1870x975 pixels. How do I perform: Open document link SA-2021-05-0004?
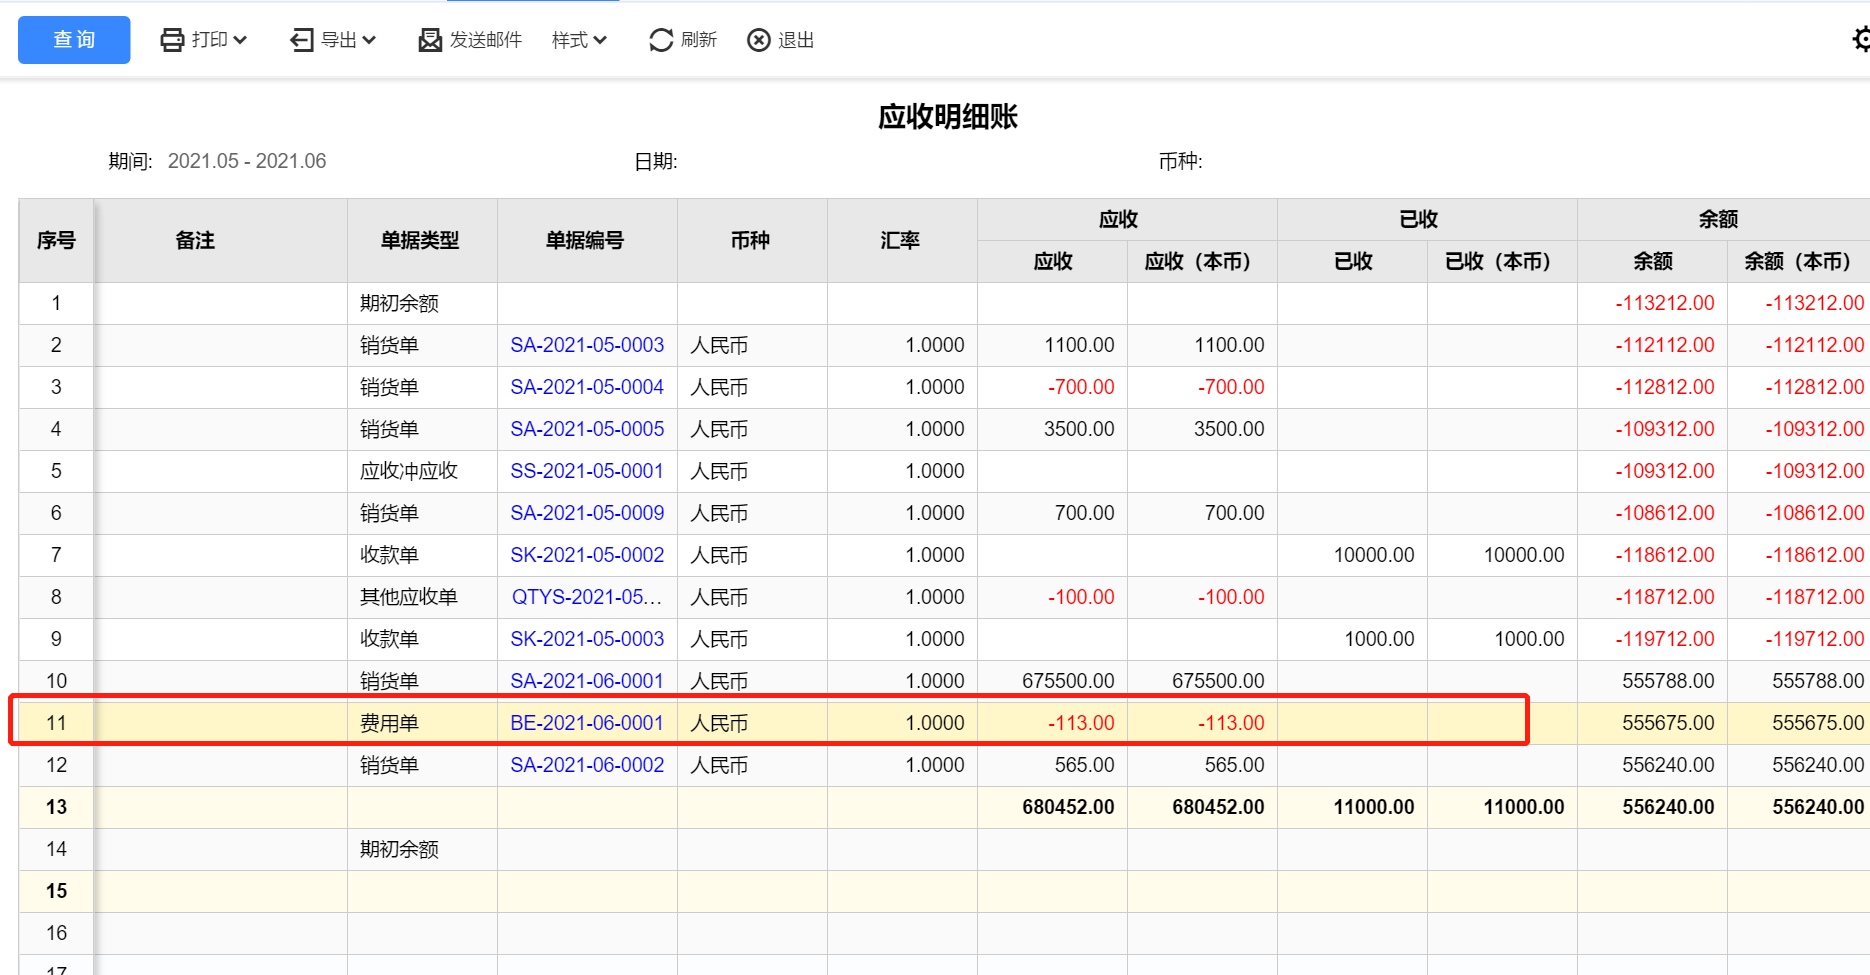coord(587,387)
